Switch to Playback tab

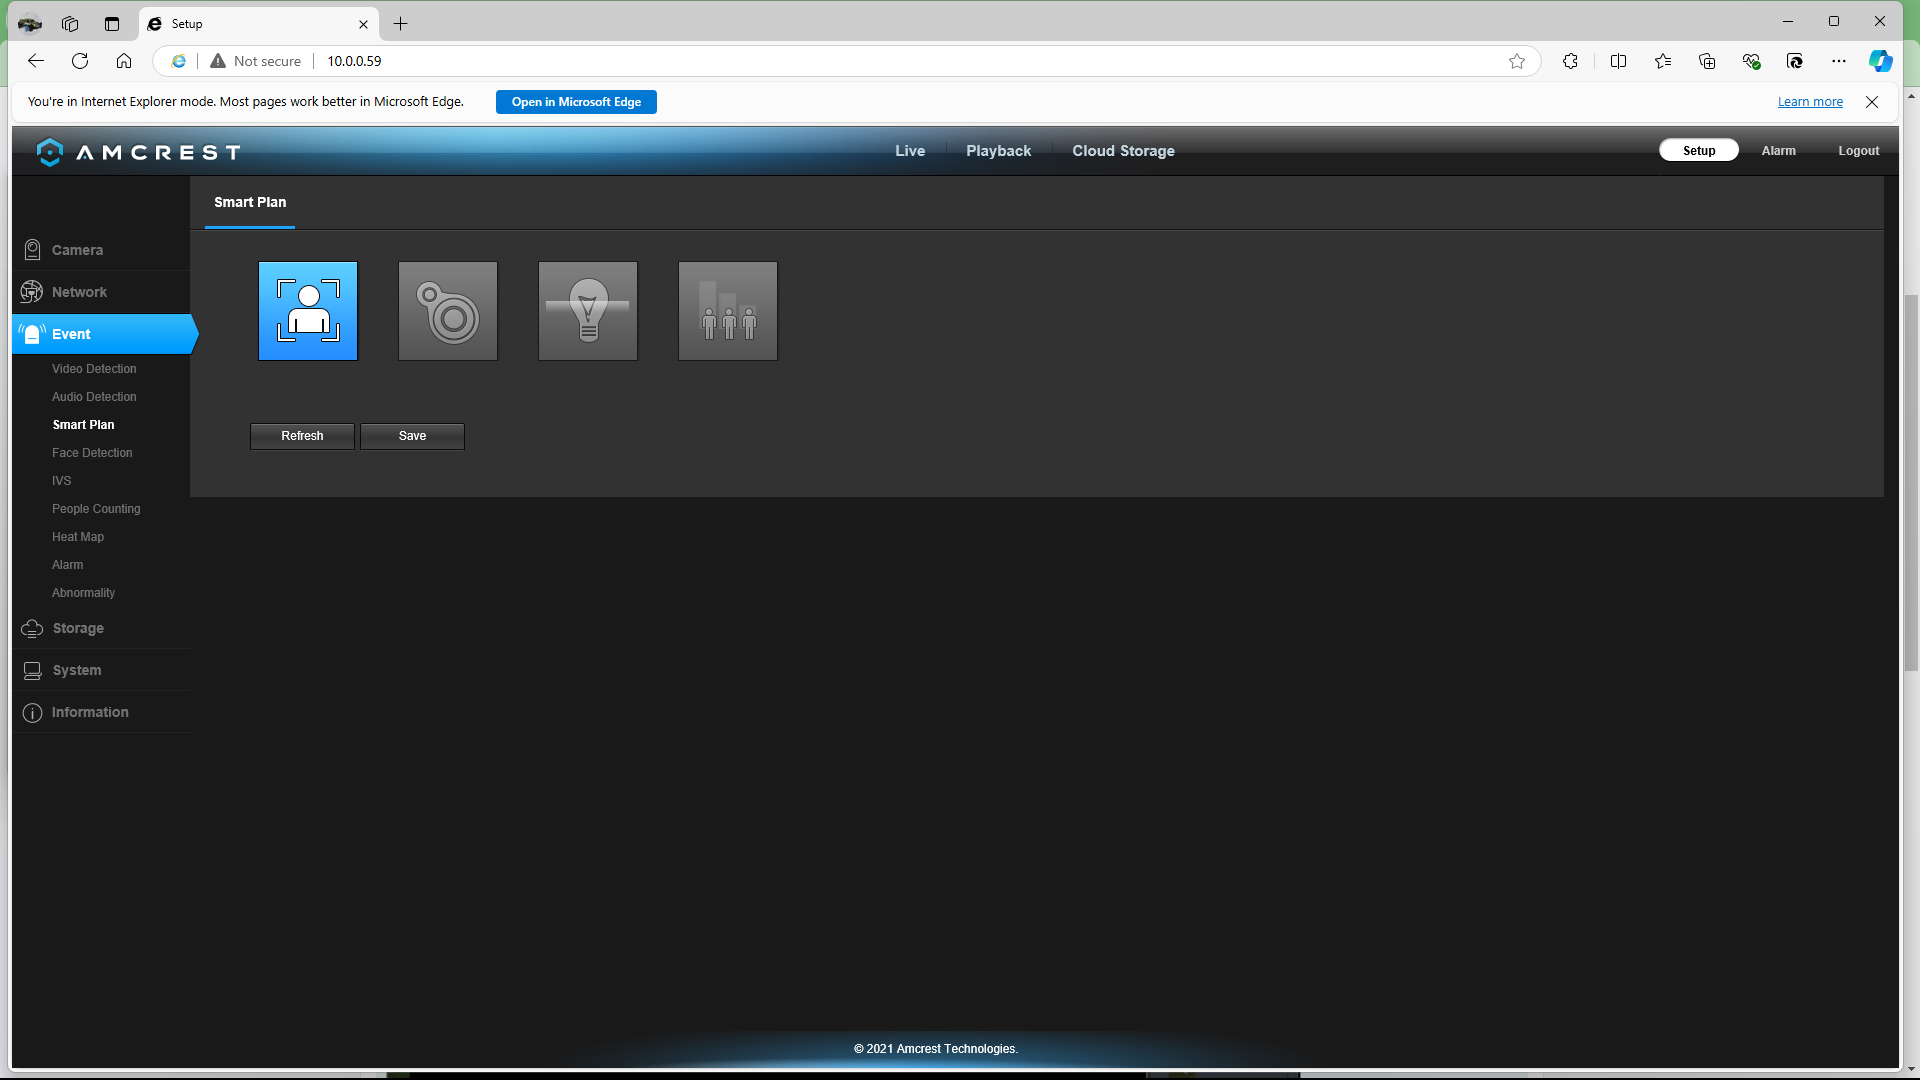[x=998, y=151]
